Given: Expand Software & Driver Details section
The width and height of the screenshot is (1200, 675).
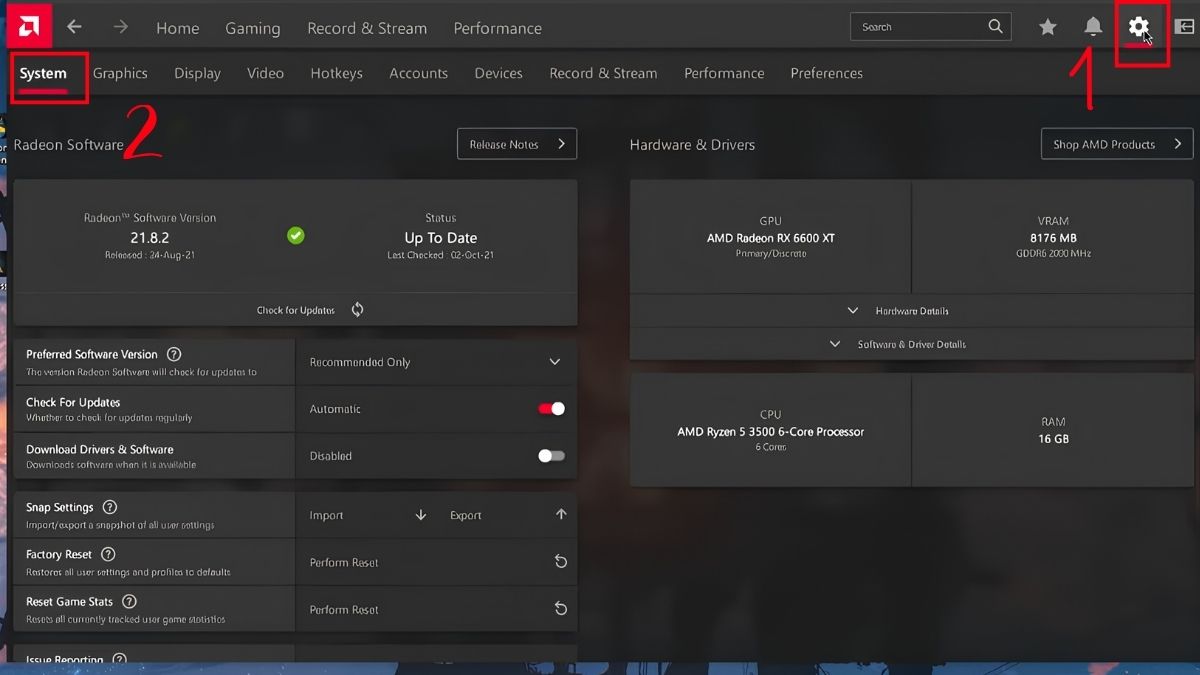Looking at the screenshot, I should click(898, 344).
